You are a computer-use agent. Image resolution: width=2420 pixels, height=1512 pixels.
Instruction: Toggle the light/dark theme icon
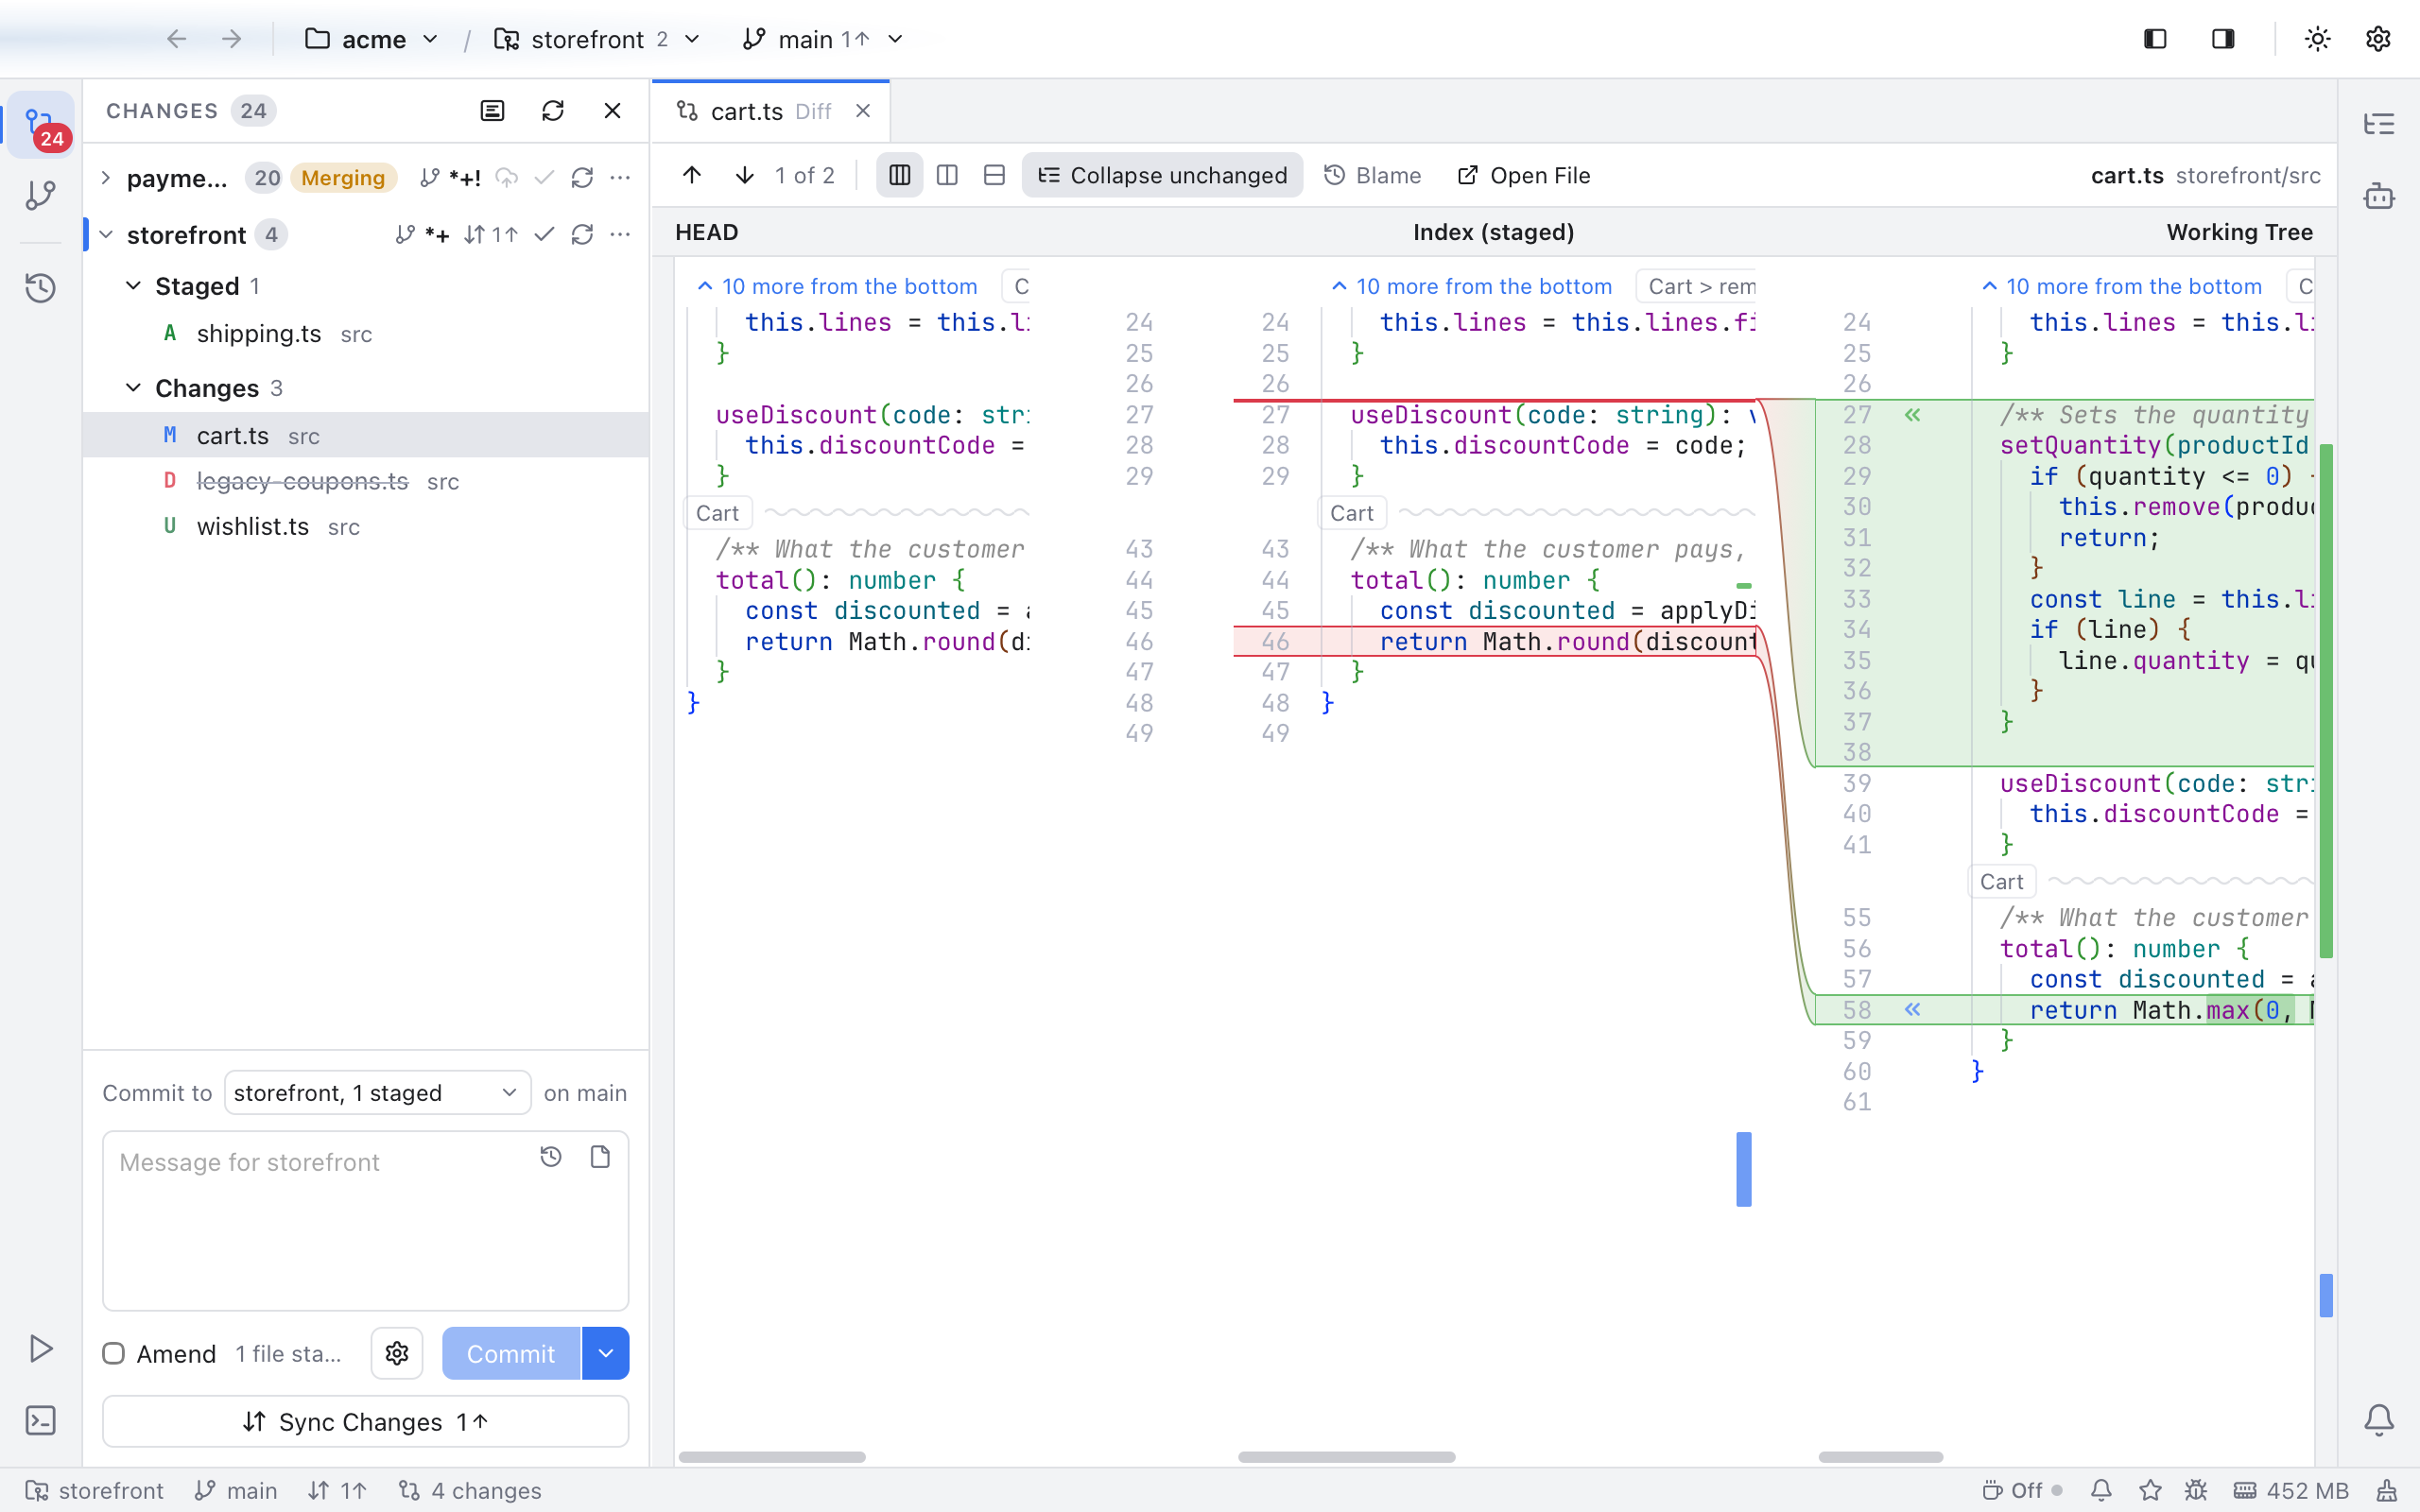2318,39
